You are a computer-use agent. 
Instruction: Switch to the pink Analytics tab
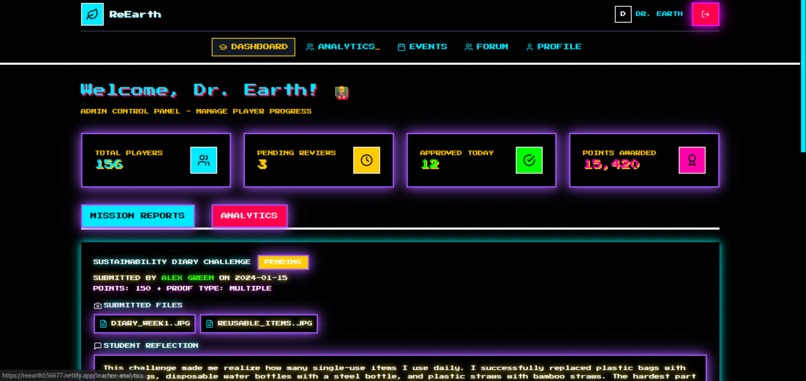249,216
